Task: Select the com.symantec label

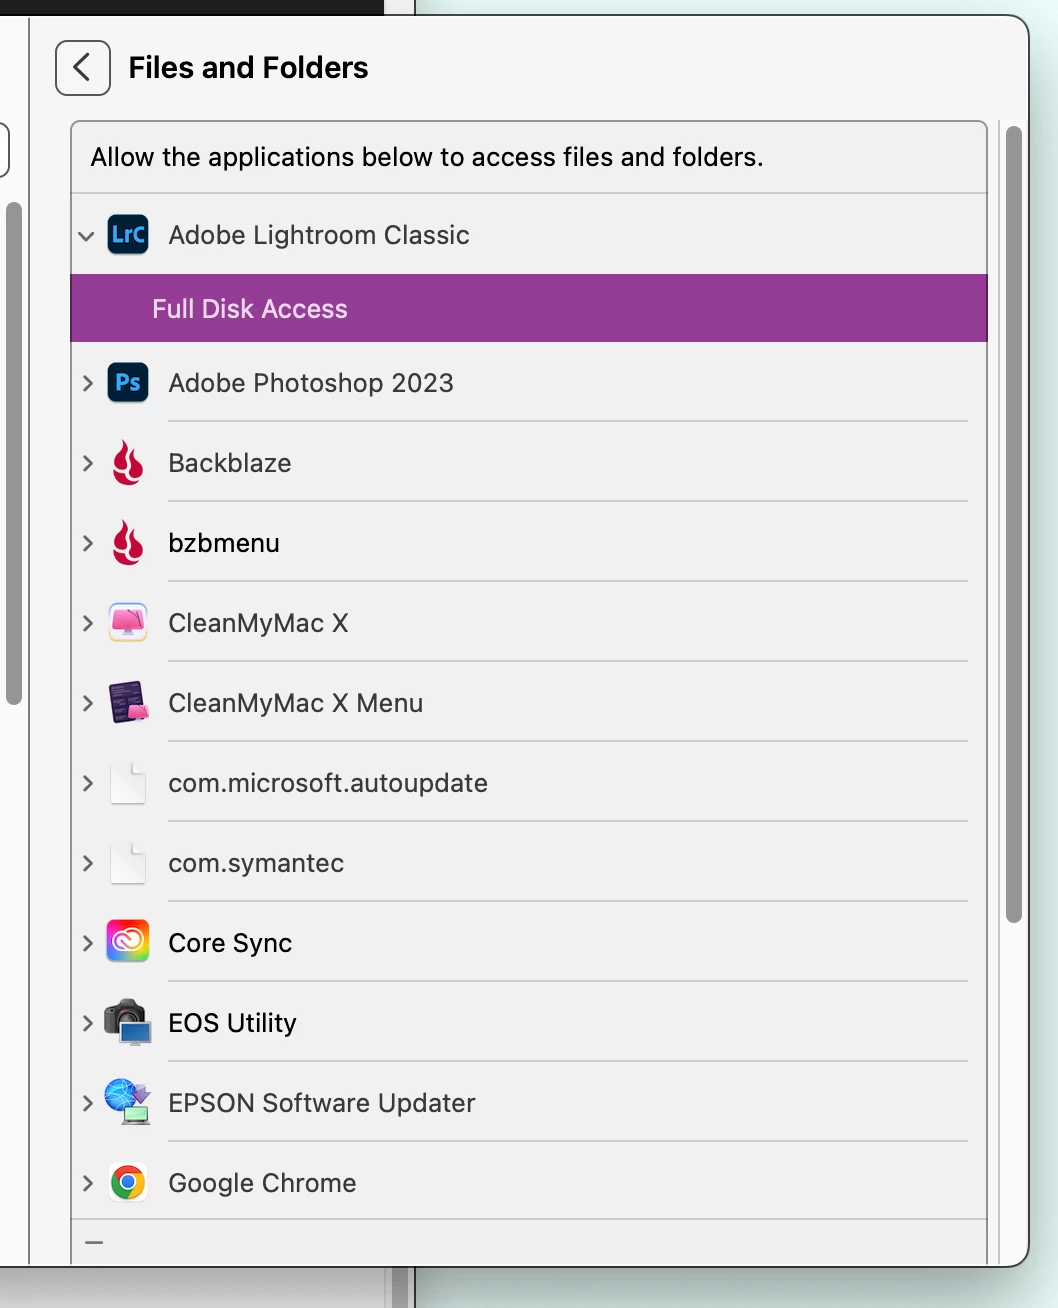Action: click(x=256, y=863)
